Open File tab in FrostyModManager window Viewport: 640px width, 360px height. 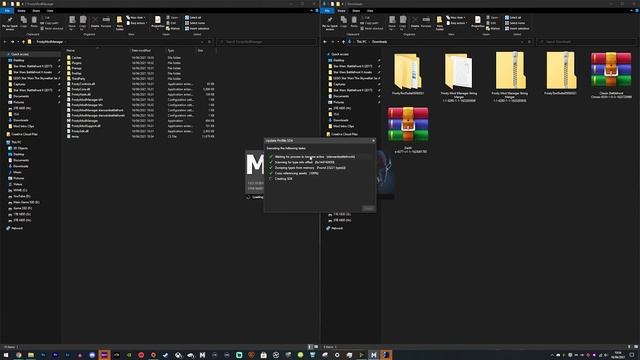coord(7,11)
